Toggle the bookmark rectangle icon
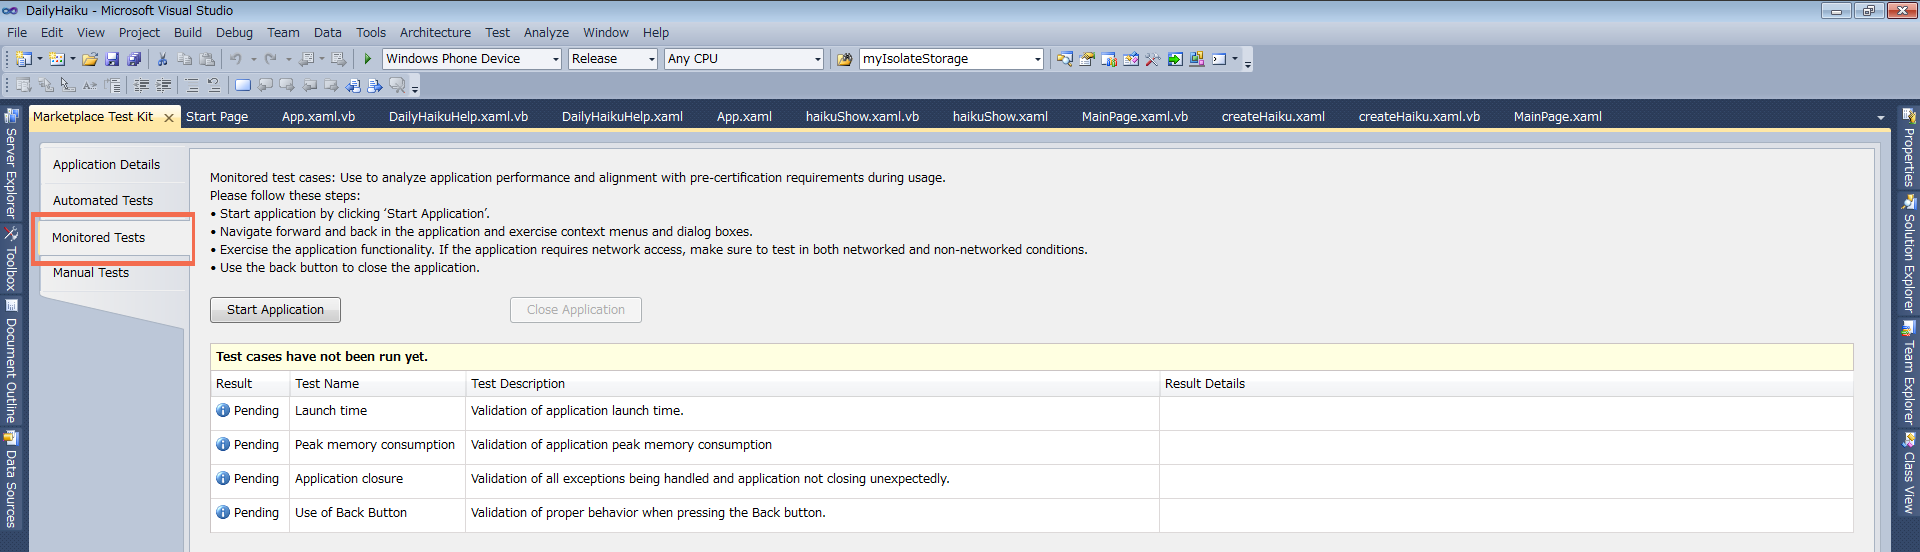The image size is (1920, 552). tap(243, 85)
